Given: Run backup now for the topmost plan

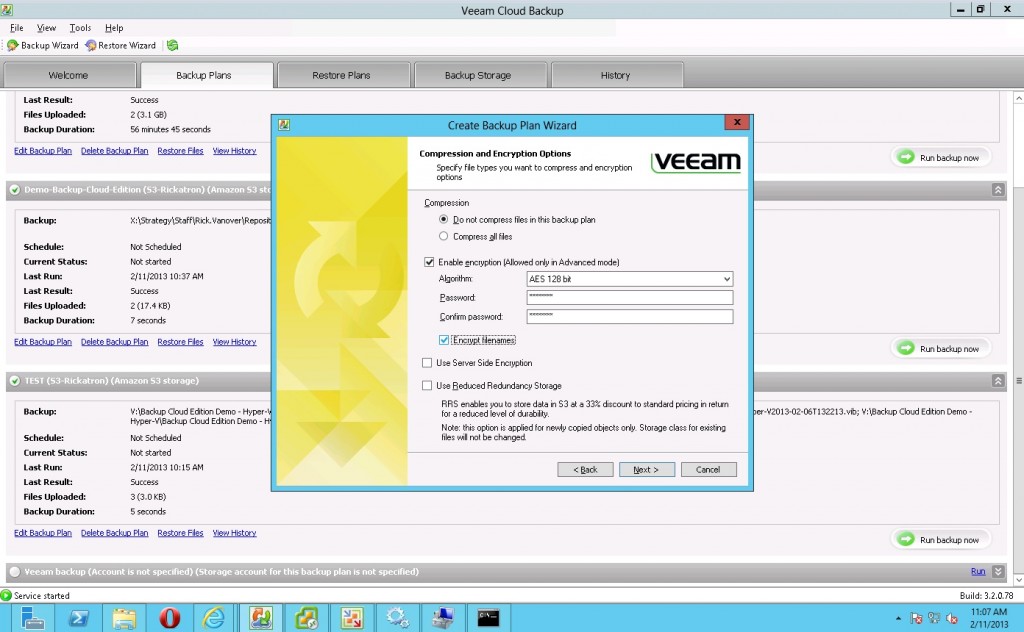Looking at the screenshot, I should 940,157.
